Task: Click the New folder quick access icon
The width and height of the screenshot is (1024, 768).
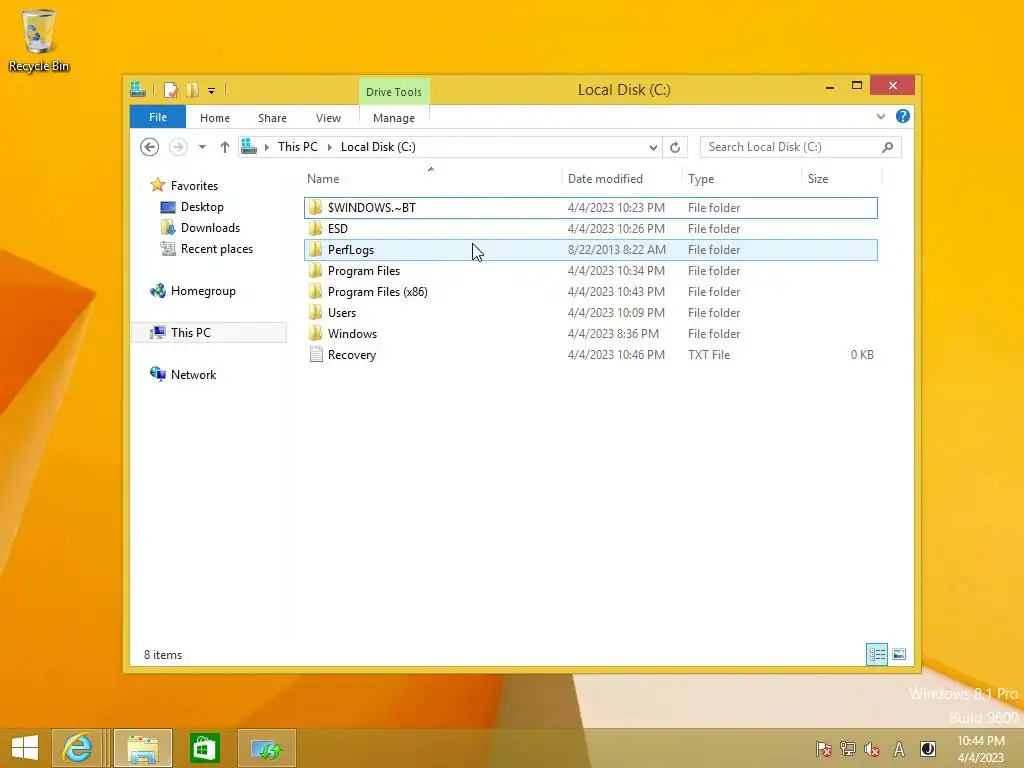Action: click(193, 90)
